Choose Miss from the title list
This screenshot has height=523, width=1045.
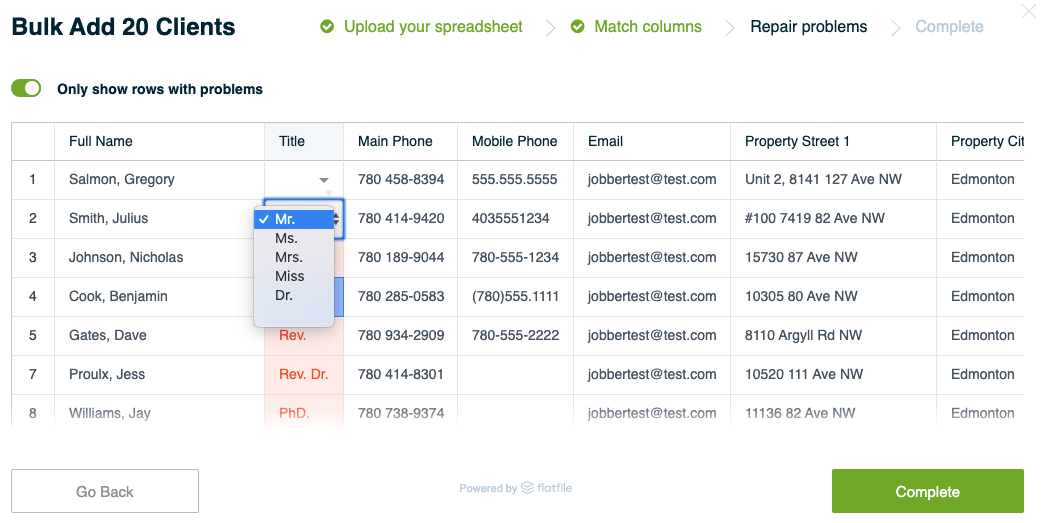click(294, 276)
